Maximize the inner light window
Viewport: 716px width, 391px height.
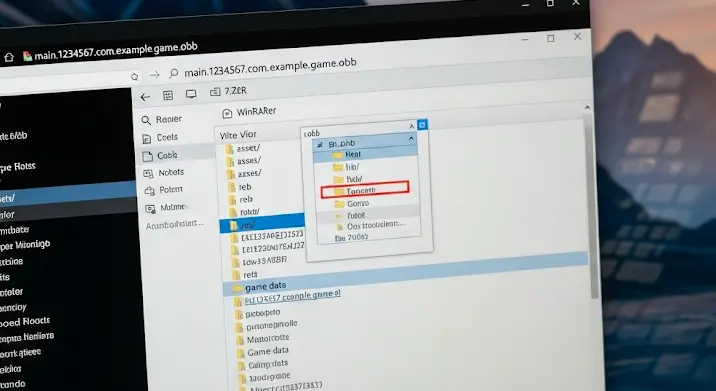tap(551, 38)
